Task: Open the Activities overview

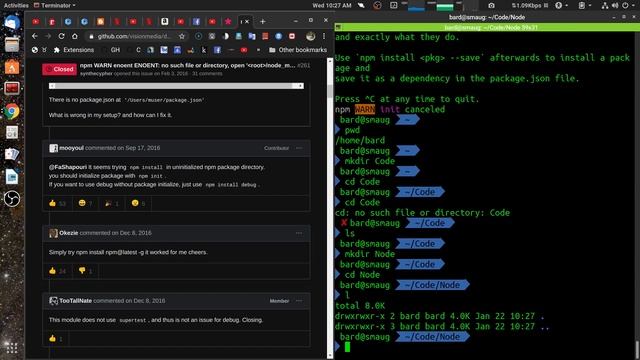Action: [16, 5]
